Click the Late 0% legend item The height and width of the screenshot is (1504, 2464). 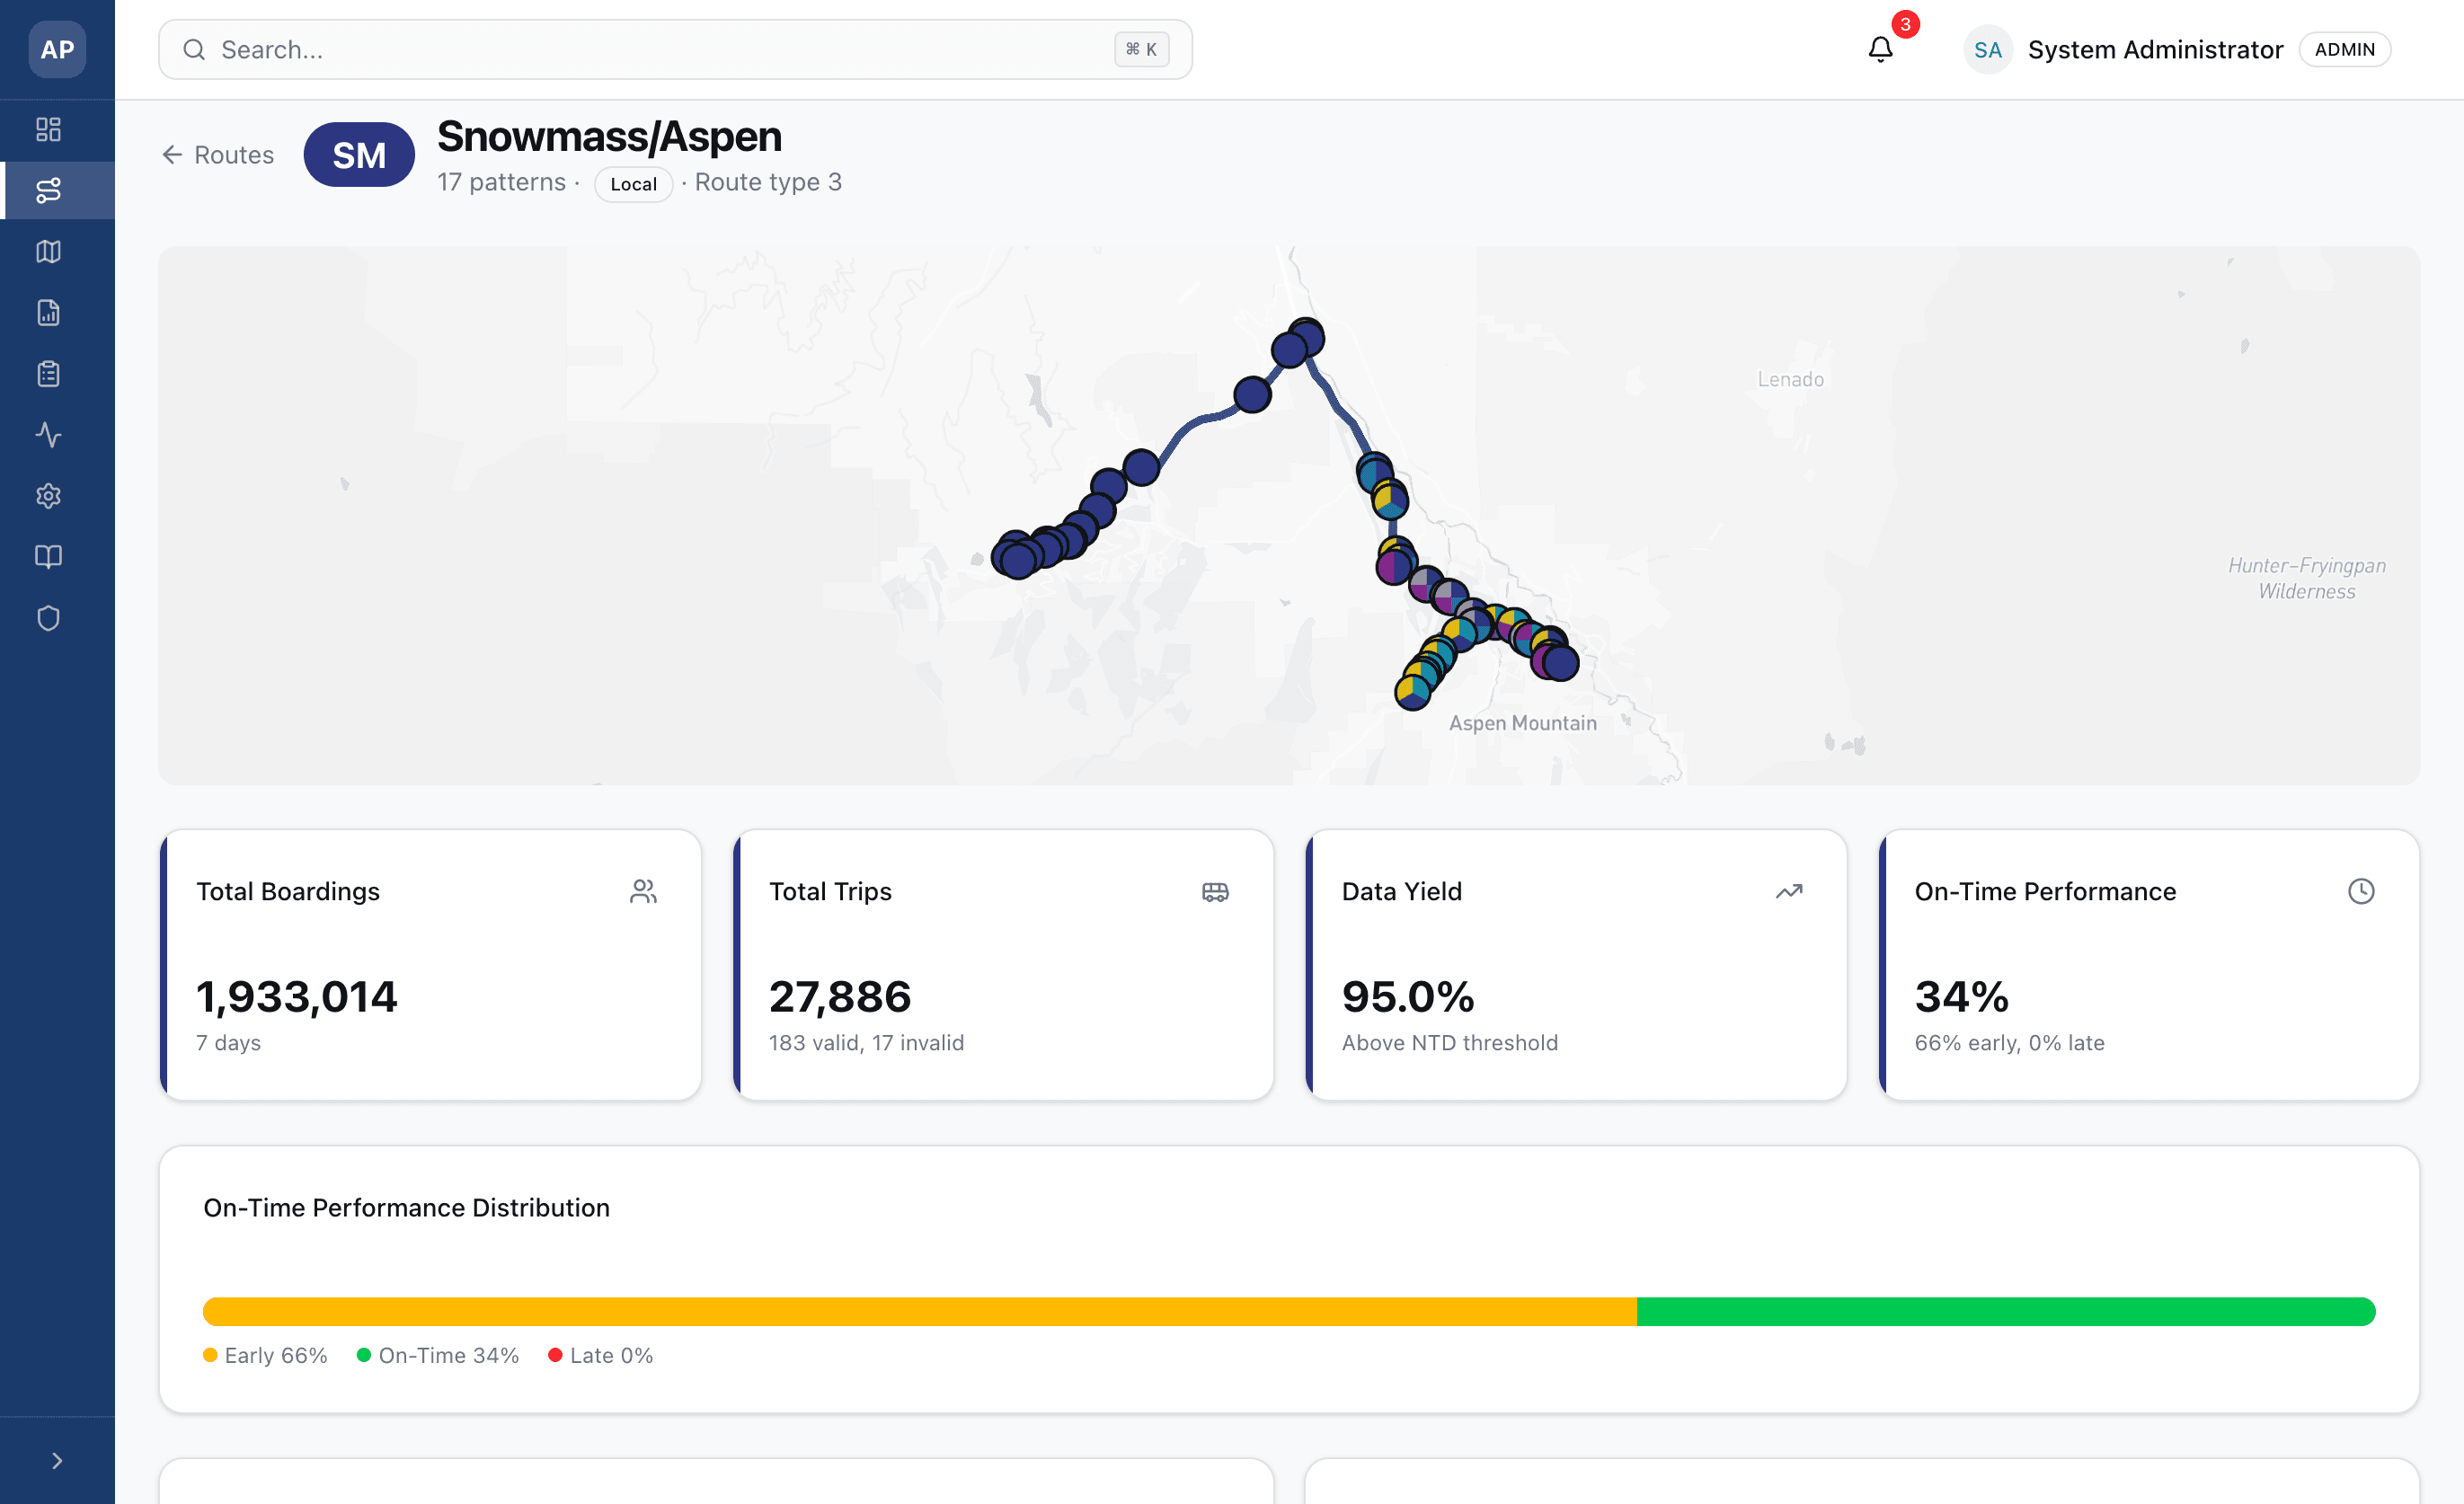(601, 1355)
